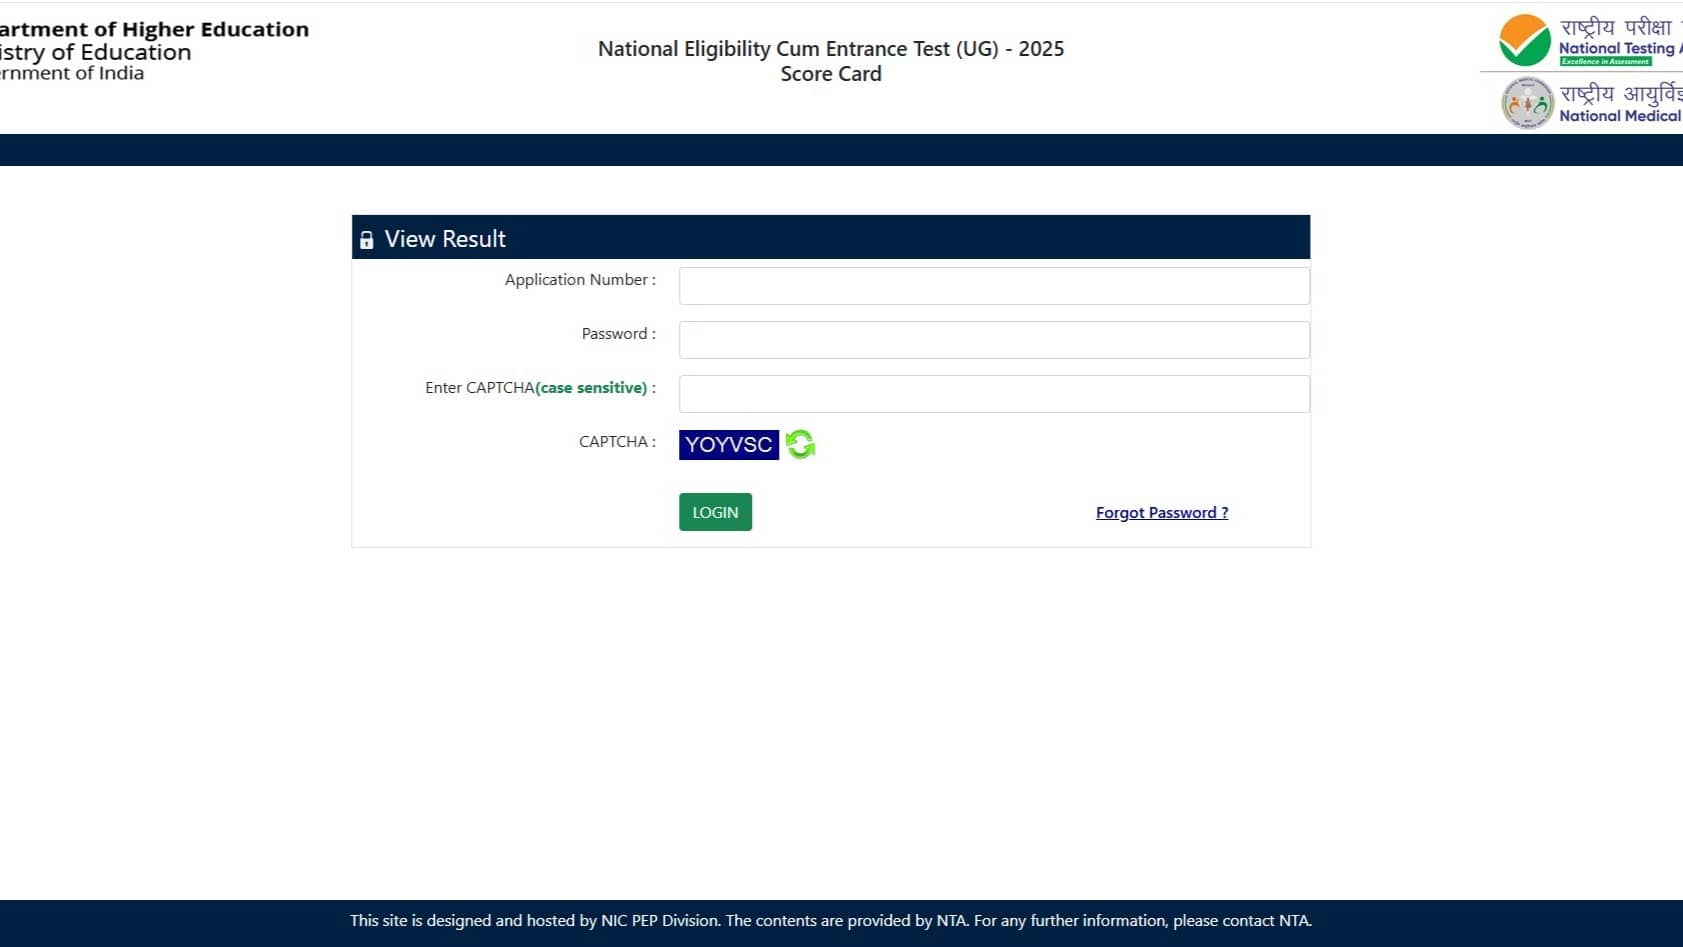Viewport: 1683px width, 947px height.
Task: Open the Forgot Password link
Action: click(1161, 512)
